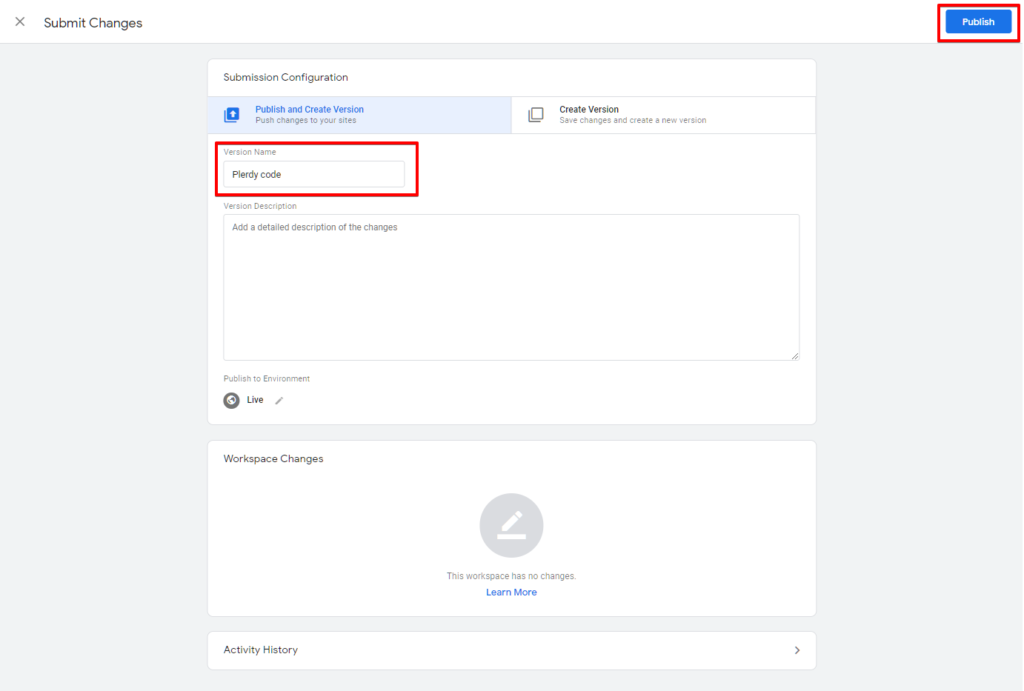Close the Submit Changes dialog
The height and width of the screenshot is (691, 1024).
coord(20,22)
